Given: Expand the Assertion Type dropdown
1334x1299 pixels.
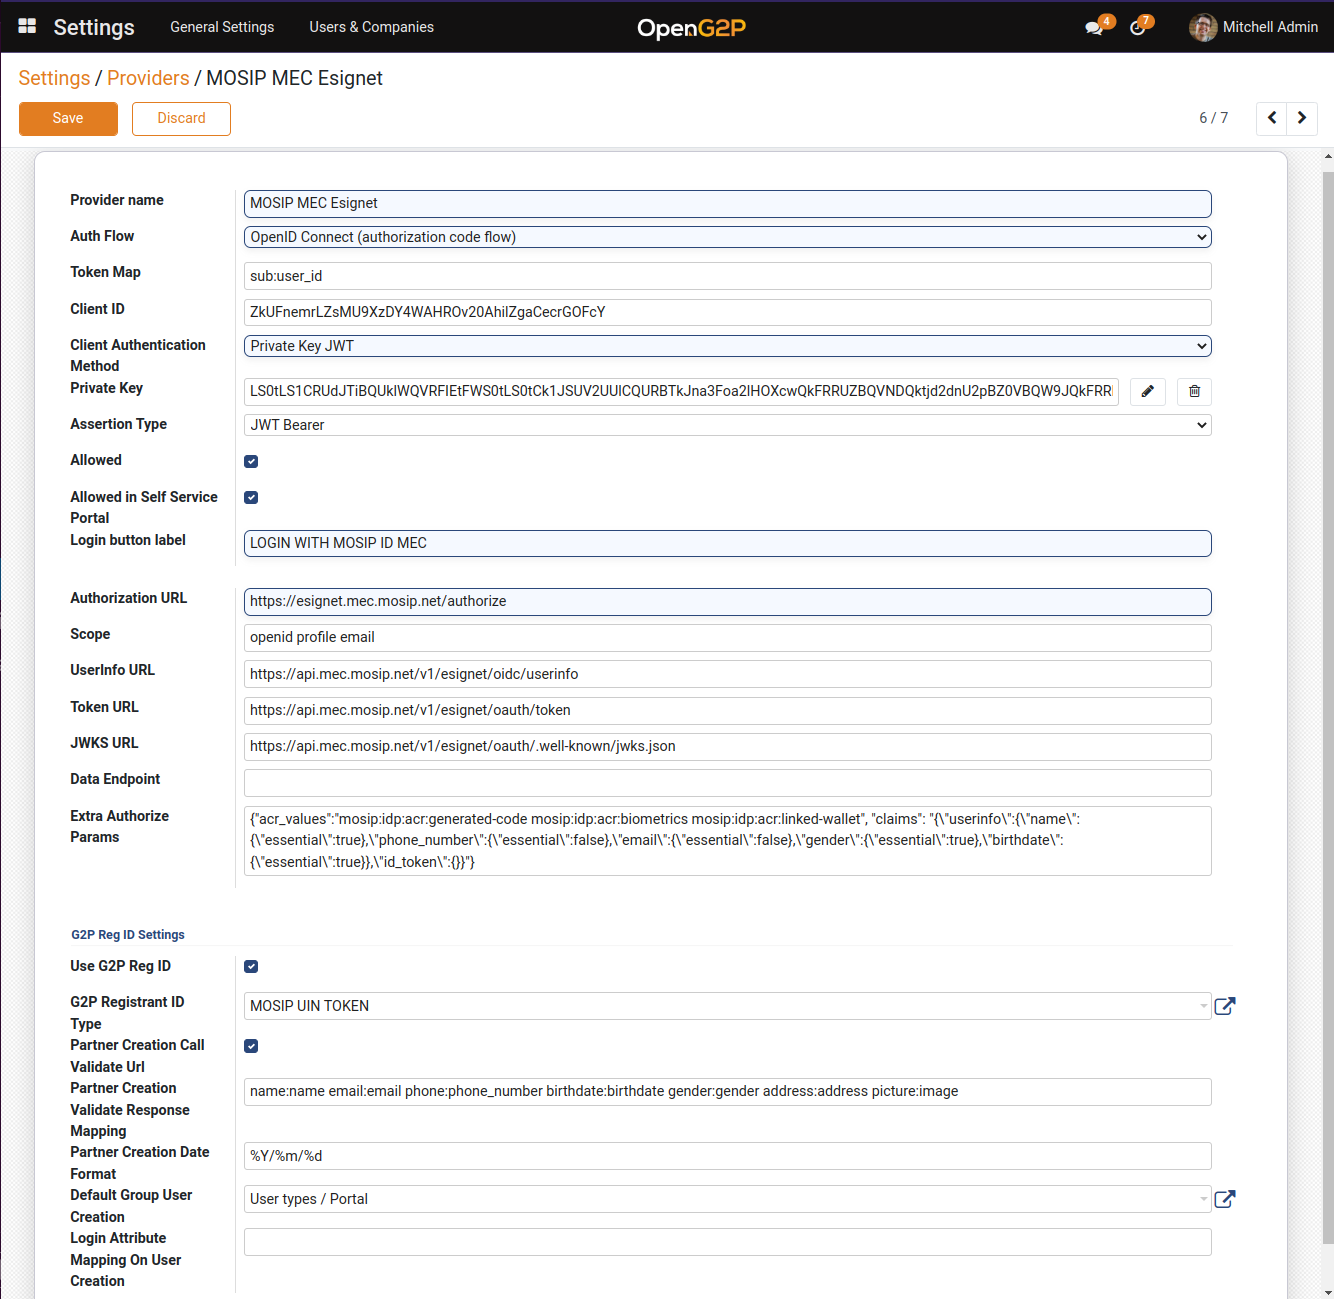Looking at the screenshot, I should 727,425.
